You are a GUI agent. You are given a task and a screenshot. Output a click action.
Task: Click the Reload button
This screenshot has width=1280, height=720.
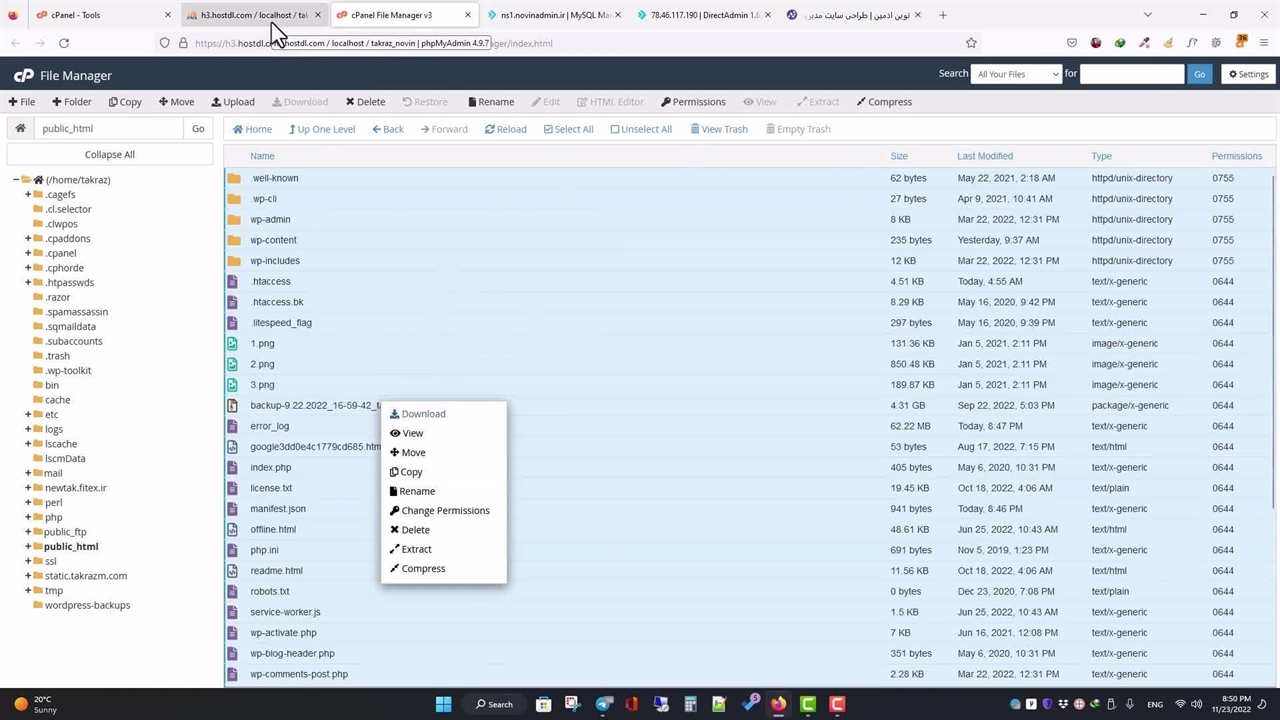point(505,129)
